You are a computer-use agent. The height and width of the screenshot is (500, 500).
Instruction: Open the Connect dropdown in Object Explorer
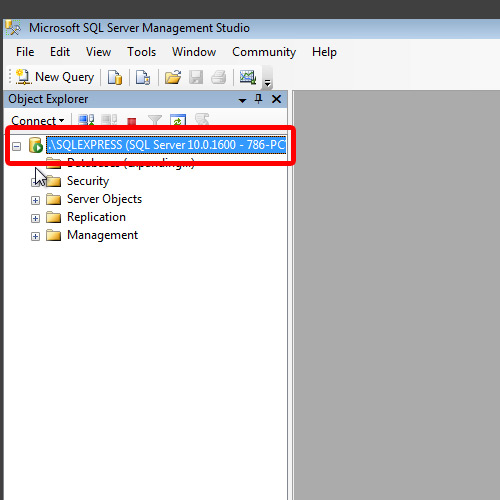pyautogui.click(x=38, y=120)
